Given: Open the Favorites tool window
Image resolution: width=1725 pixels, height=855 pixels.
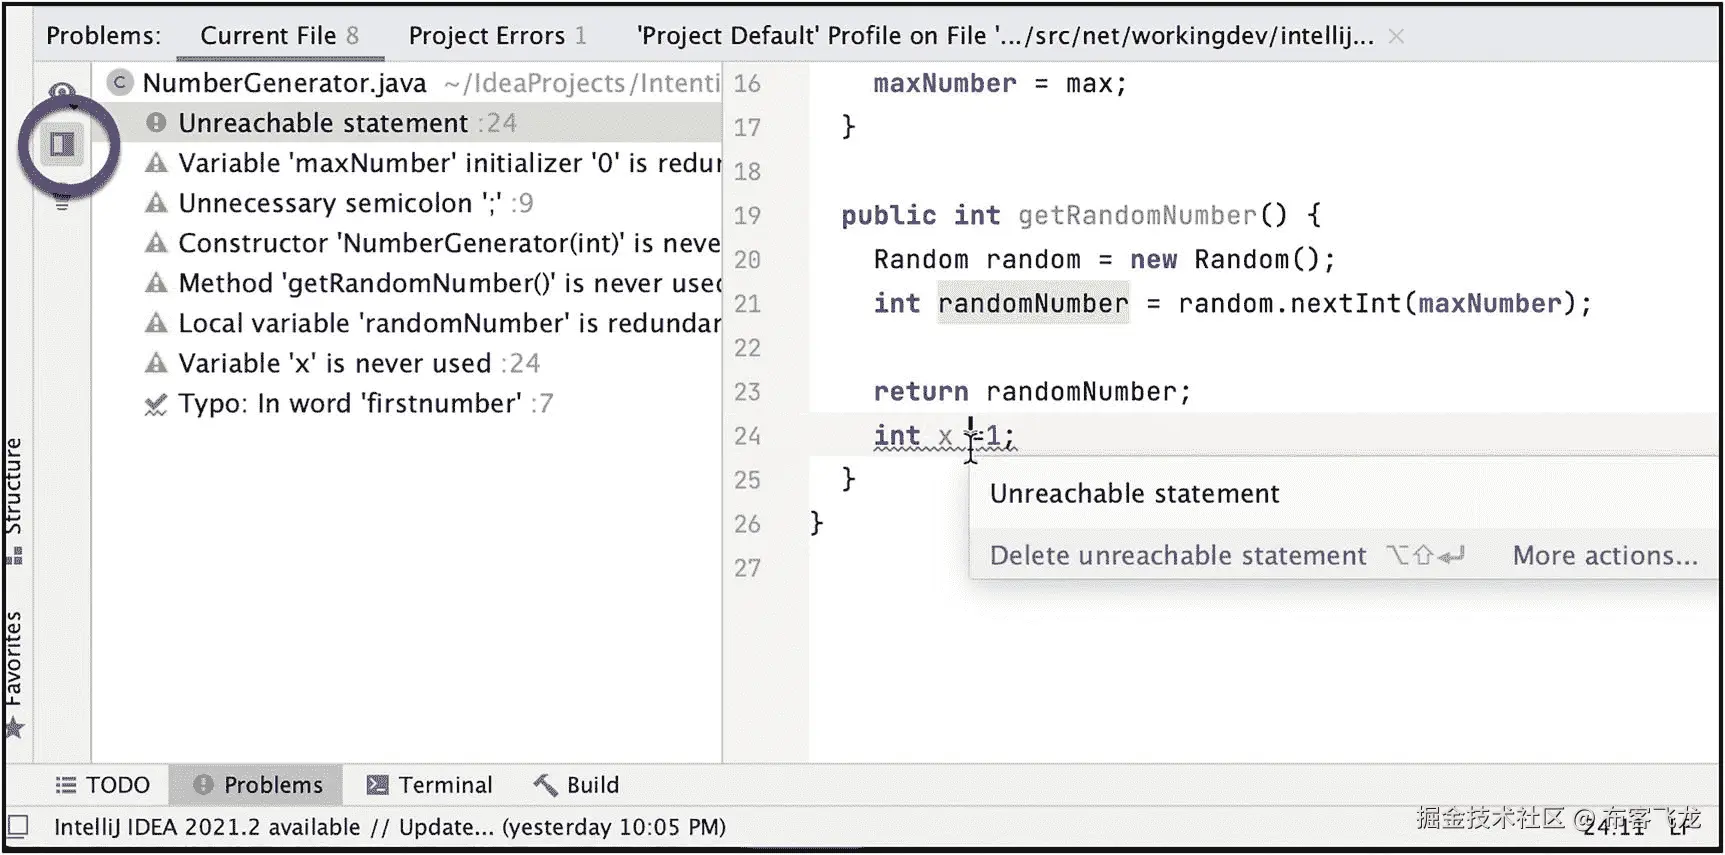Looking at the screenshot, I should 14,673.
